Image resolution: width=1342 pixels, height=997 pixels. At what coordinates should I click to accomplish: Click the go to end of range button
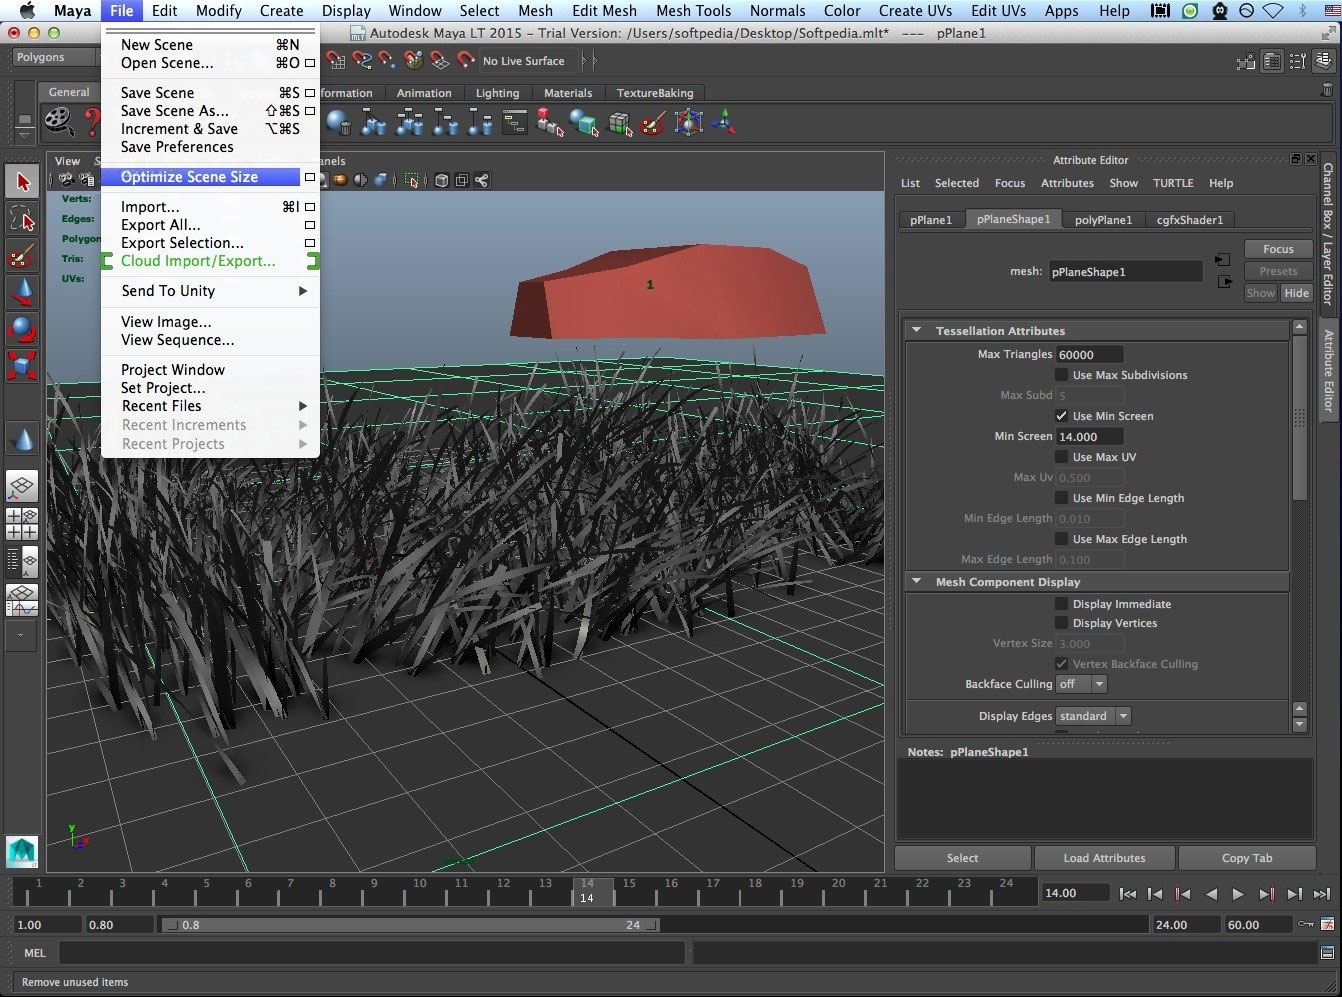pos(1322,894)
